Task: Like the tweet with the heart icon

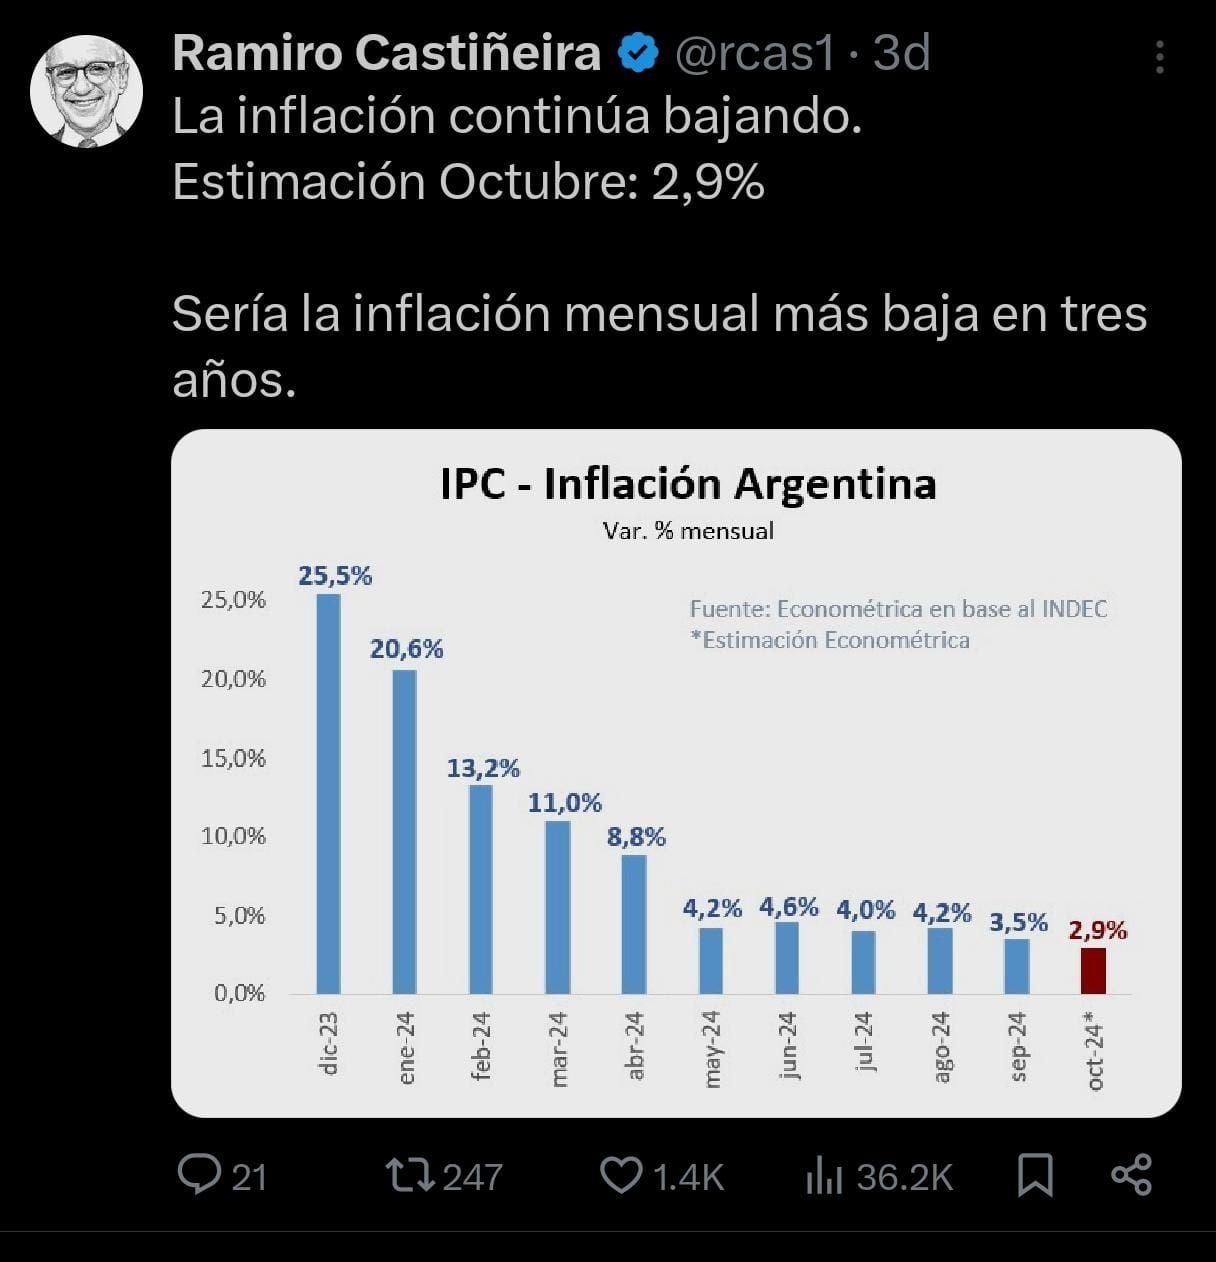Action: tap(621, 1175)
